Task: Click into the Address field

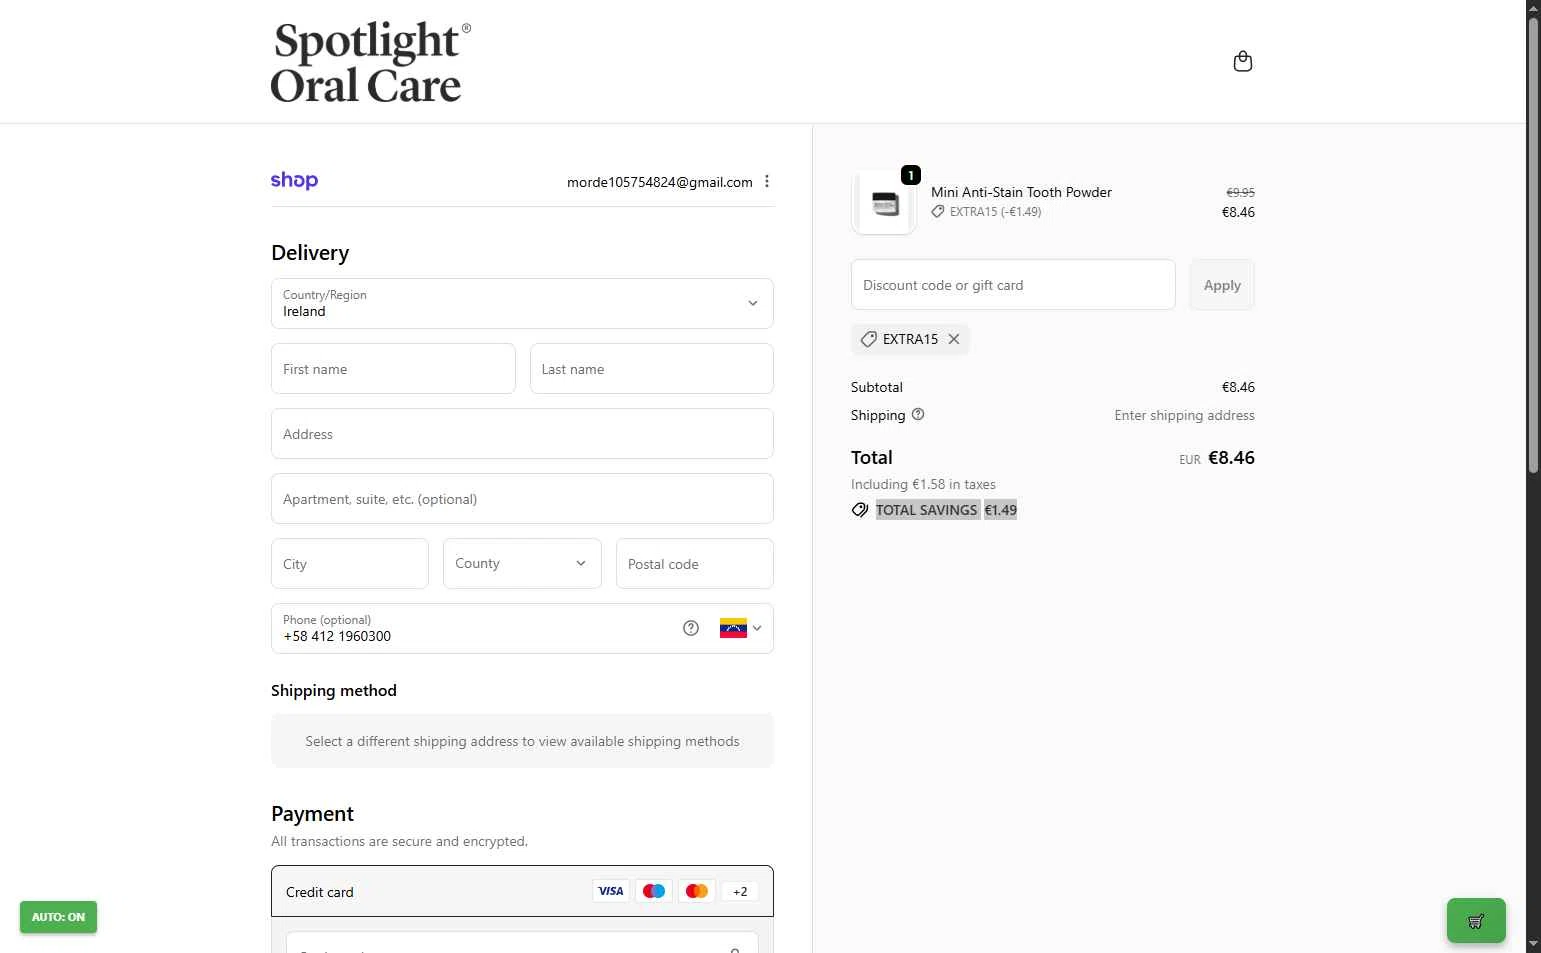Action: pyautogui.click(x=522, y=434)
